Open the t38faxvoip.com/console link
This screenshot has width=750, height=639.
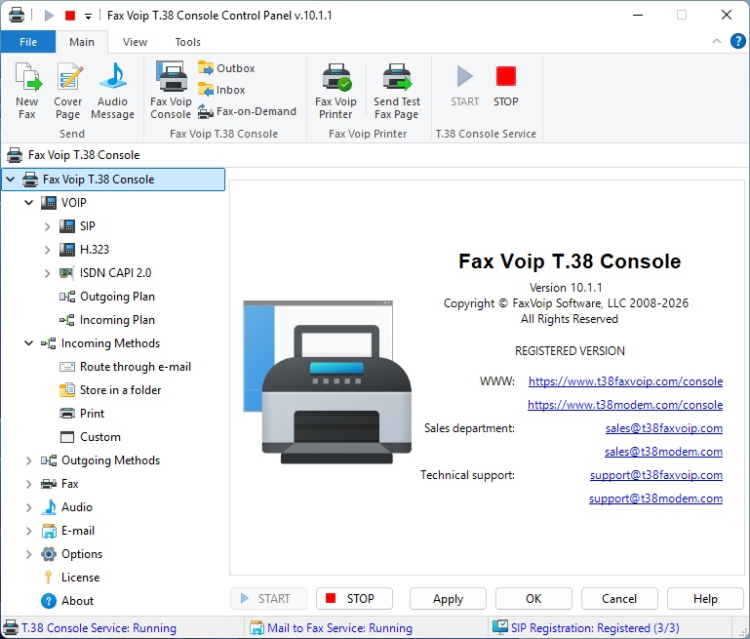coord(626,382)
